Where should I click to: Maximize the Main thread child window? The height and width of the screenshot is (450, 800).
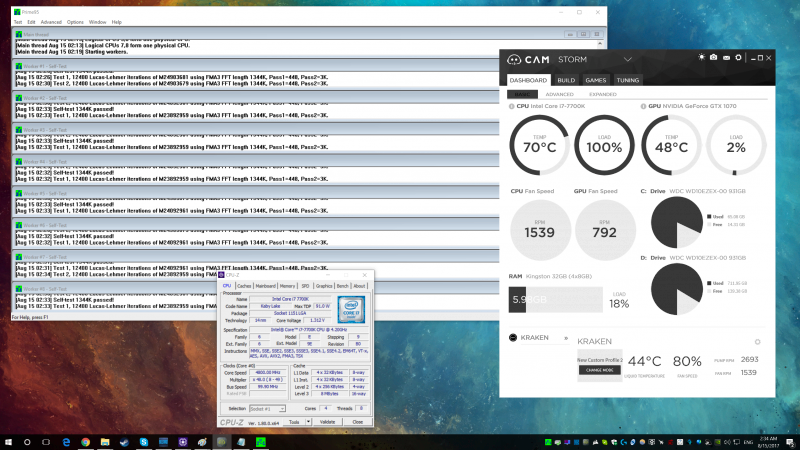click(x=584, y=34)
